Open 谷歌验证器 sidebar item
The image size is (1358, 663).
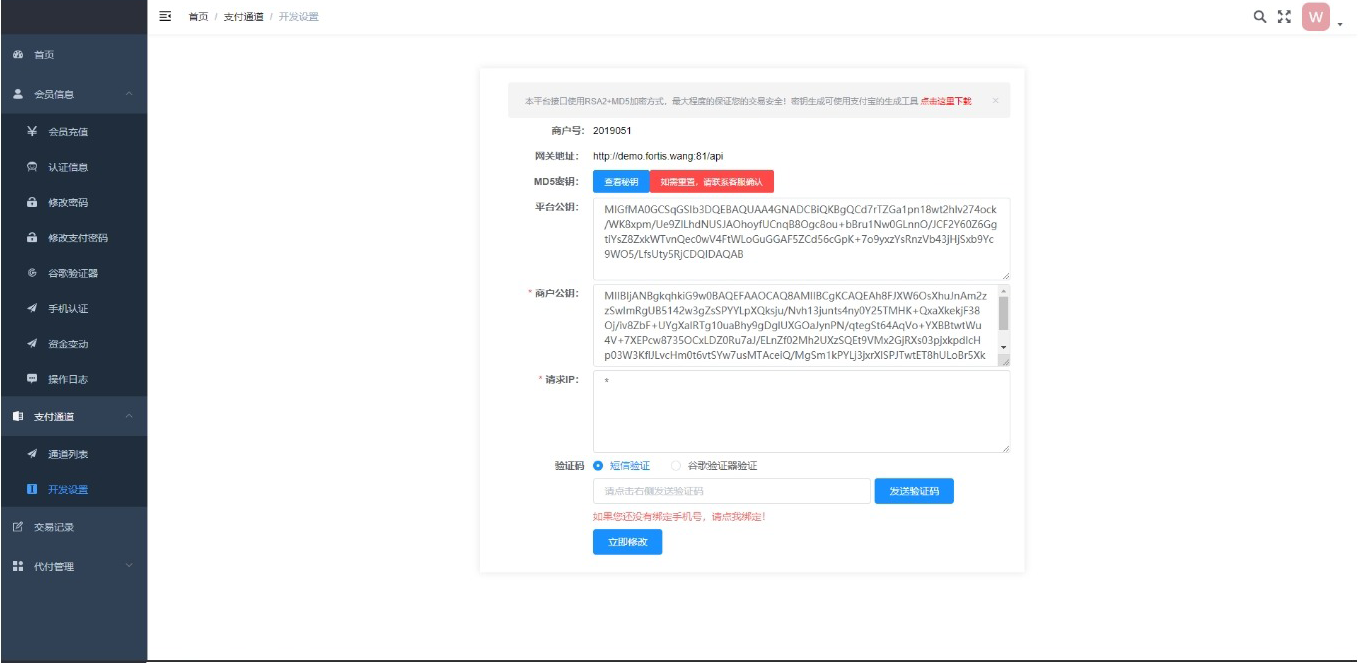click(72, 273)
